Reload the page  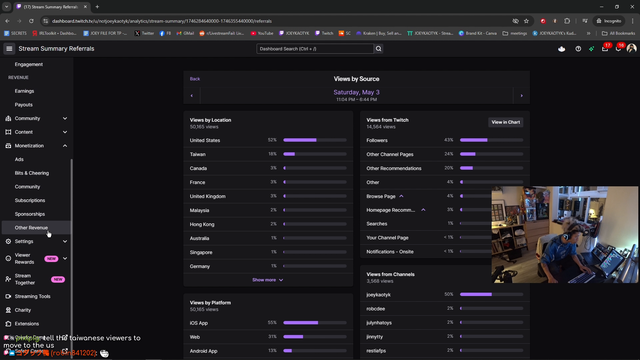[x=31, y=21]
